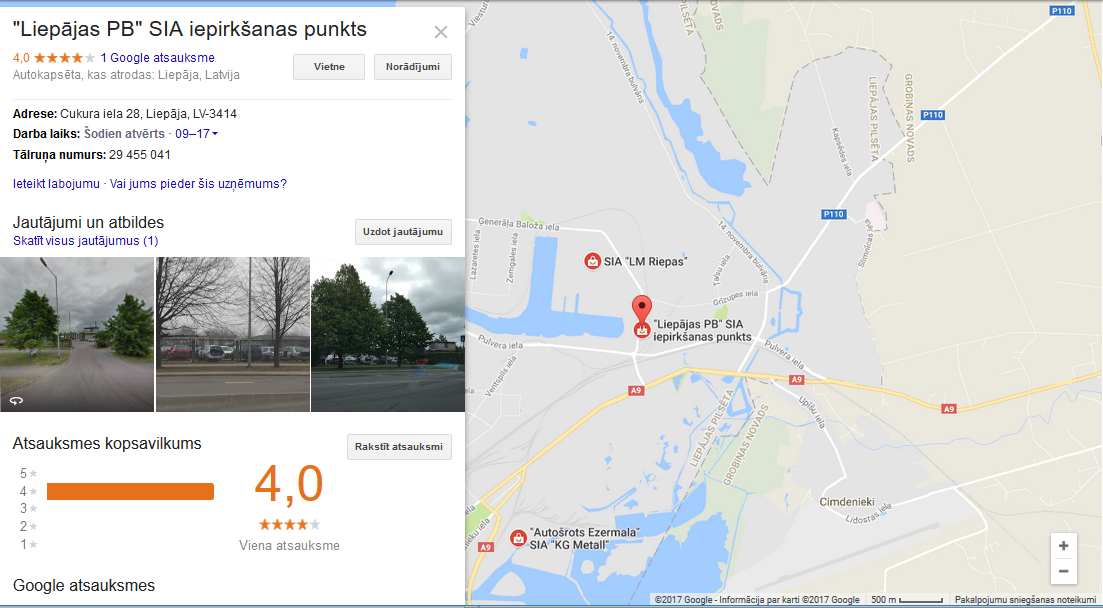Click the "Liepājas PB" shop marker icon
This screenshot has width=1103, height=608.
point(642,330)
